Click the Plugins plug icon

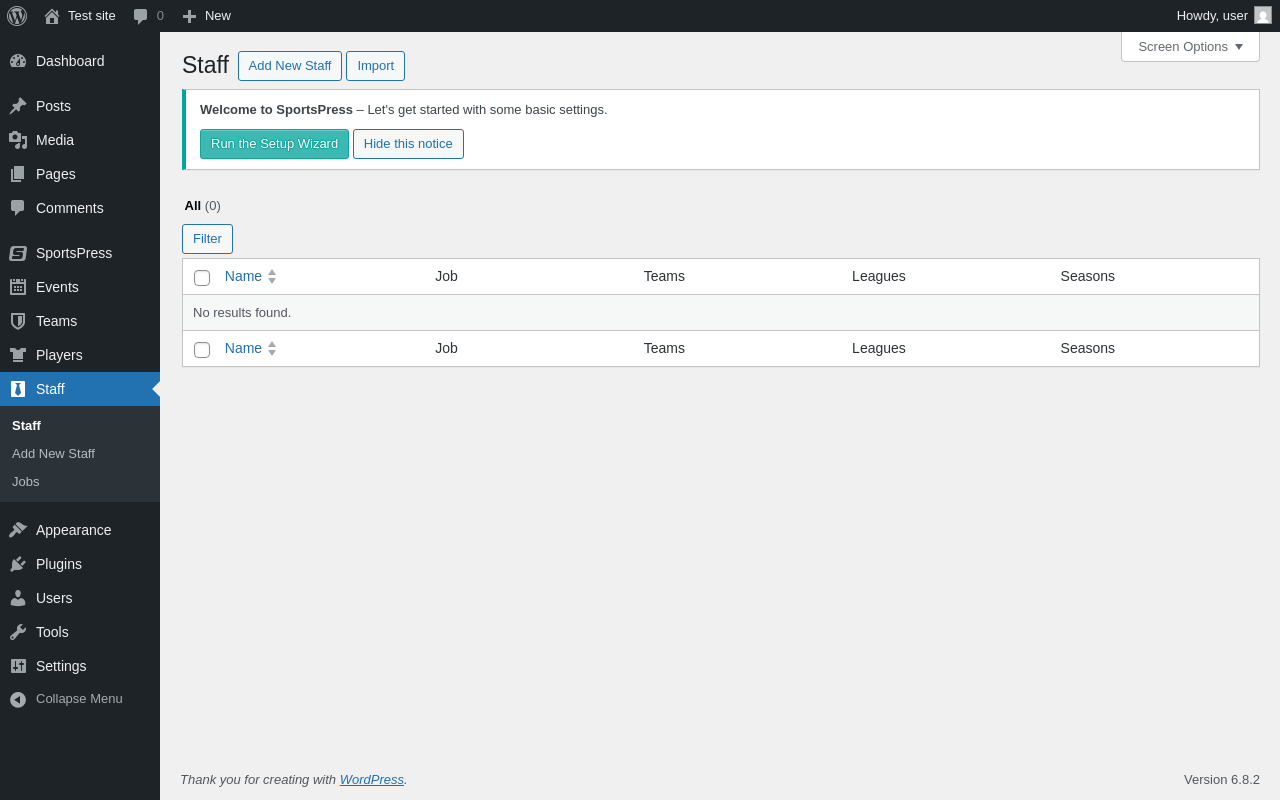[18, 564]
